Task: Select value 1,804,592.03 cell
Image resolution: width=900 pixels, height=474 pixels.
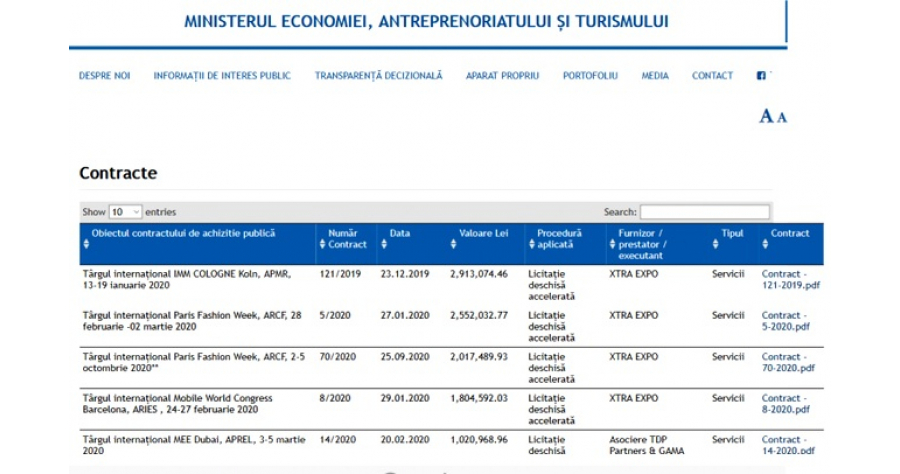Action: (479, 398)
